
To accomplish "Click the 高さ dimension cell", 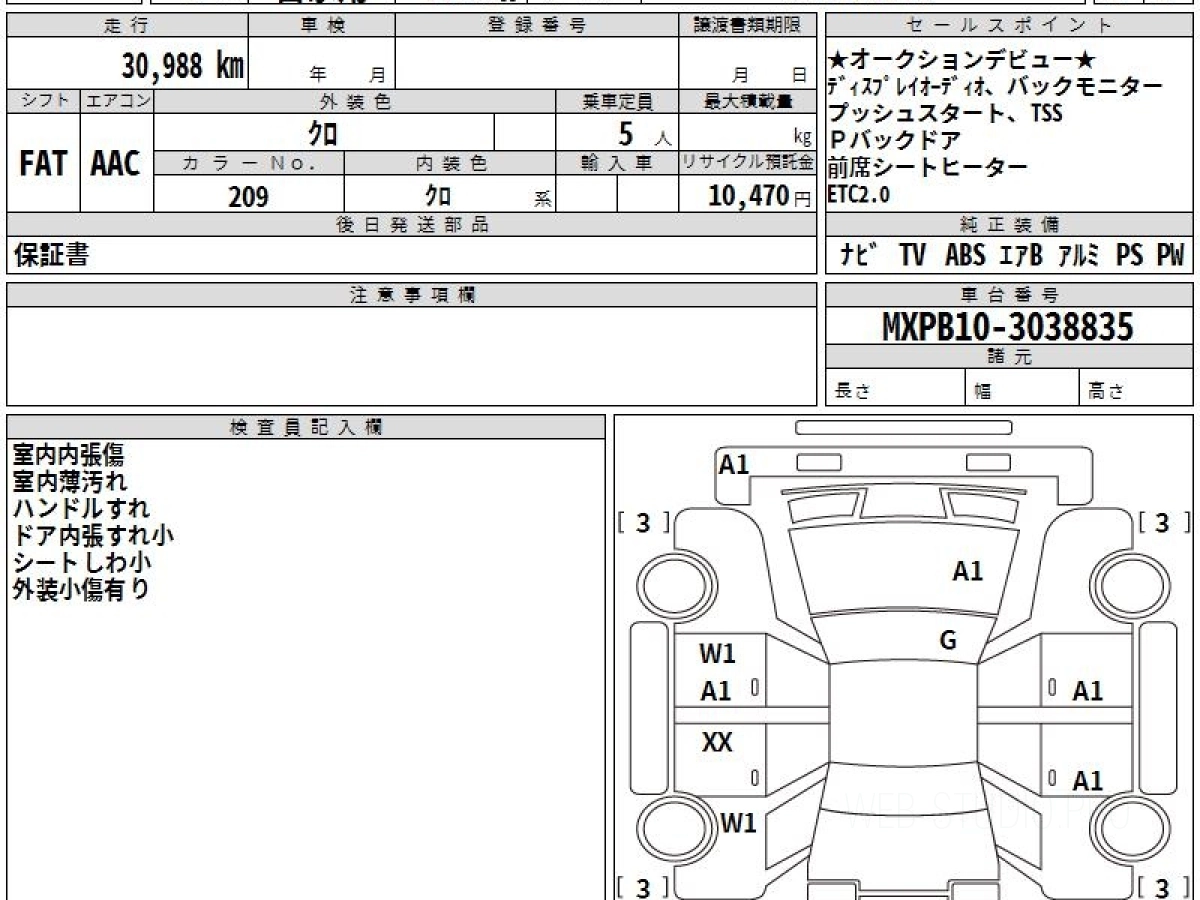I will [x=1136, y=388].
